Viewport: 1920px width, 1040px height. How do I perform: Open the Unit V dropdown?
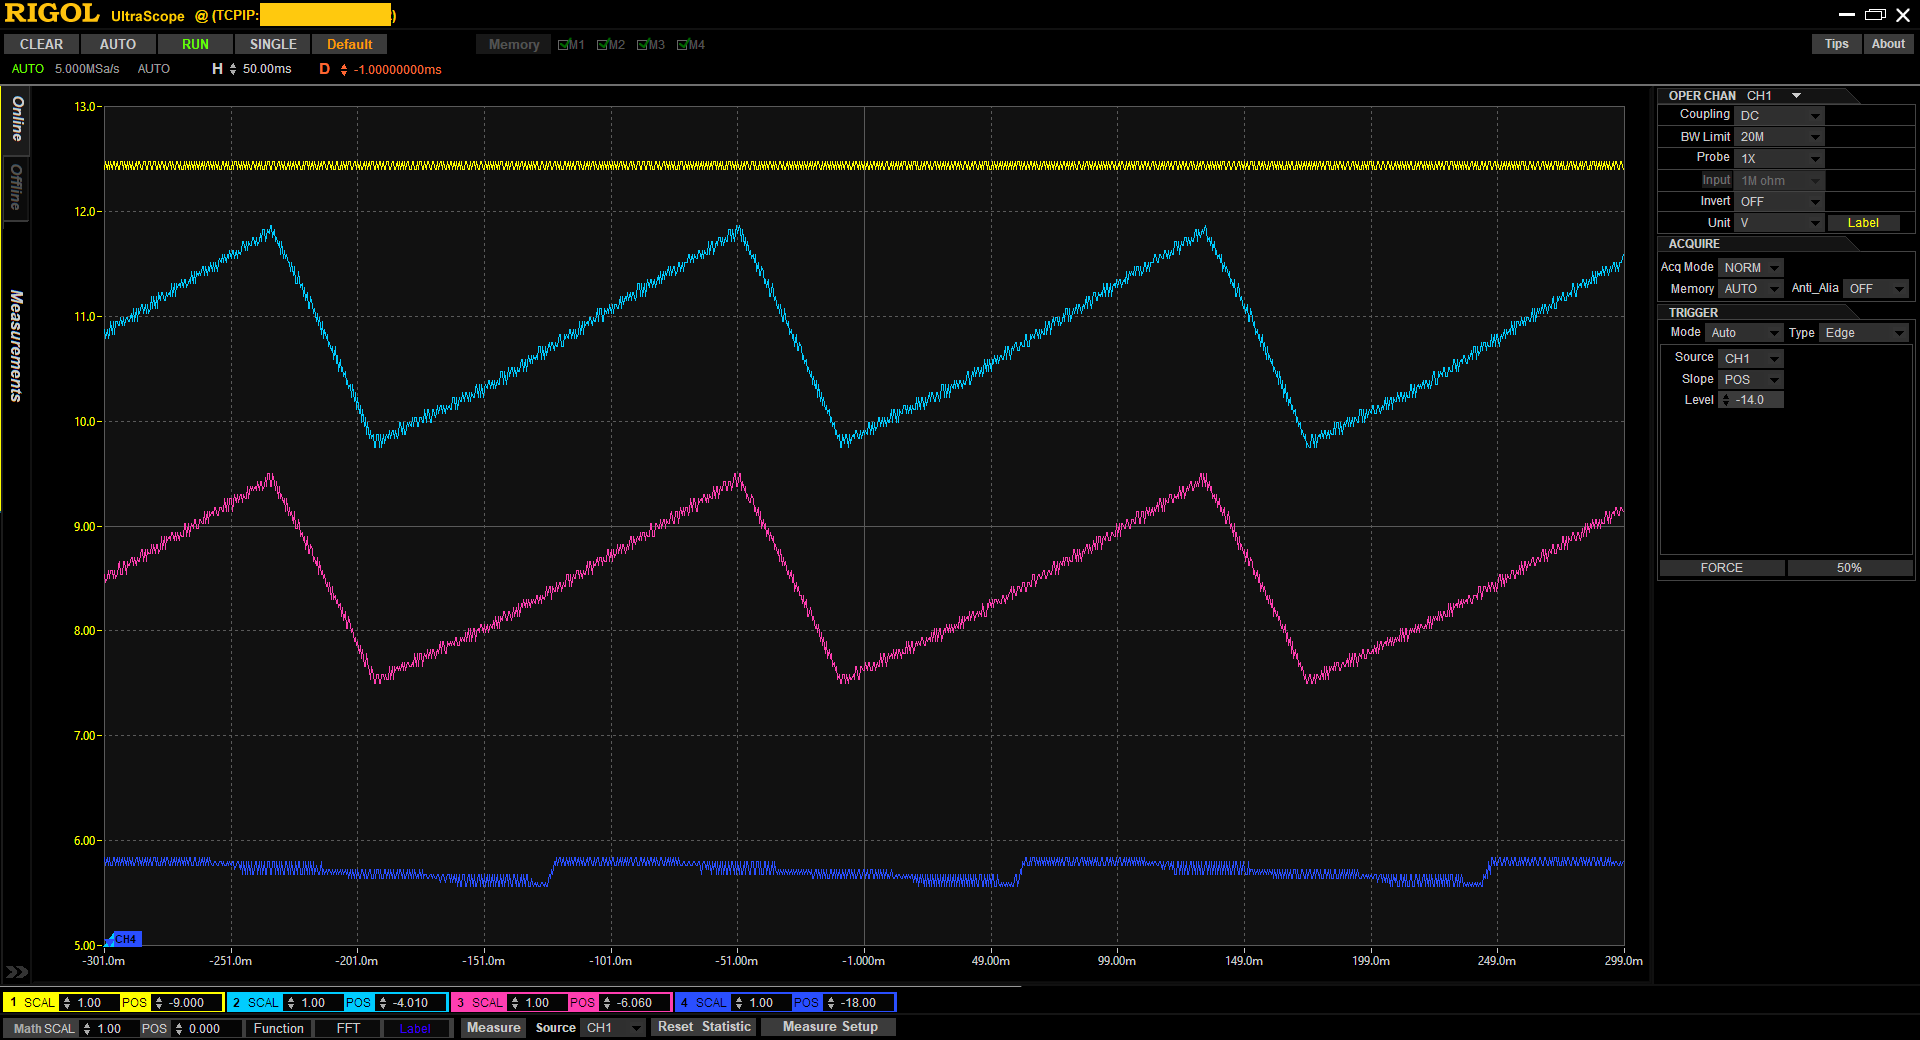pos(1780,223)
